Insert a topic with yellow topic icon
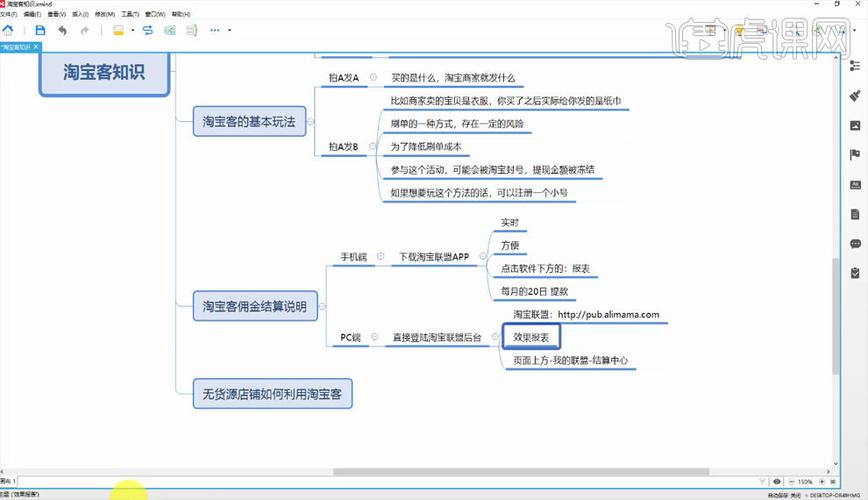Screen dimensions: 868x500 (x=118, y=30)
